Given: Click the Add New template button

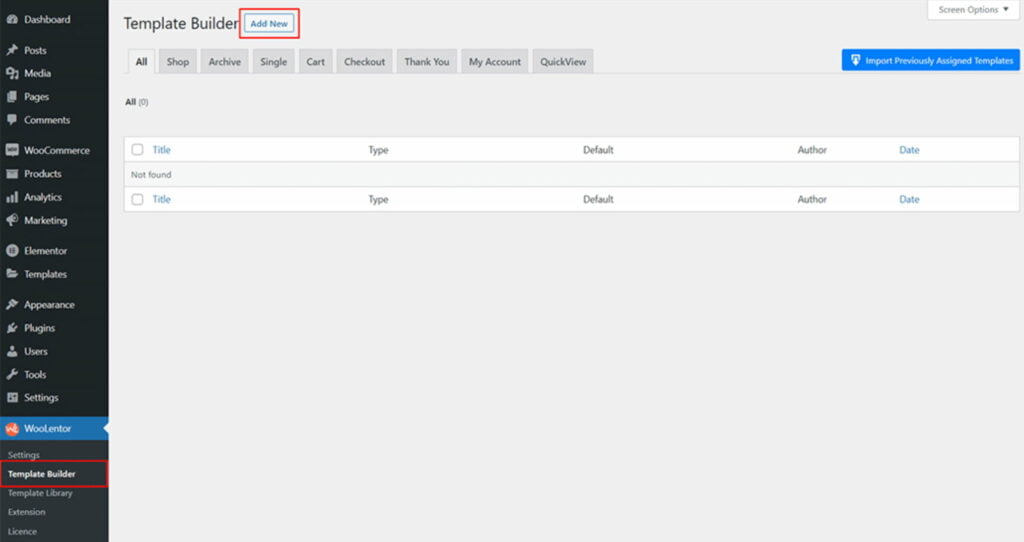Looking at the screenshot, I should tap(269, 24).
